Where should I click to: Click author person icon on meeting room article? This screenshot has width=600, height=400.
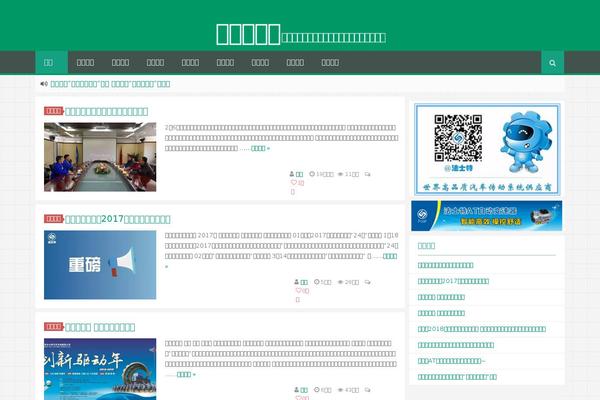click(x=292, y=174)
